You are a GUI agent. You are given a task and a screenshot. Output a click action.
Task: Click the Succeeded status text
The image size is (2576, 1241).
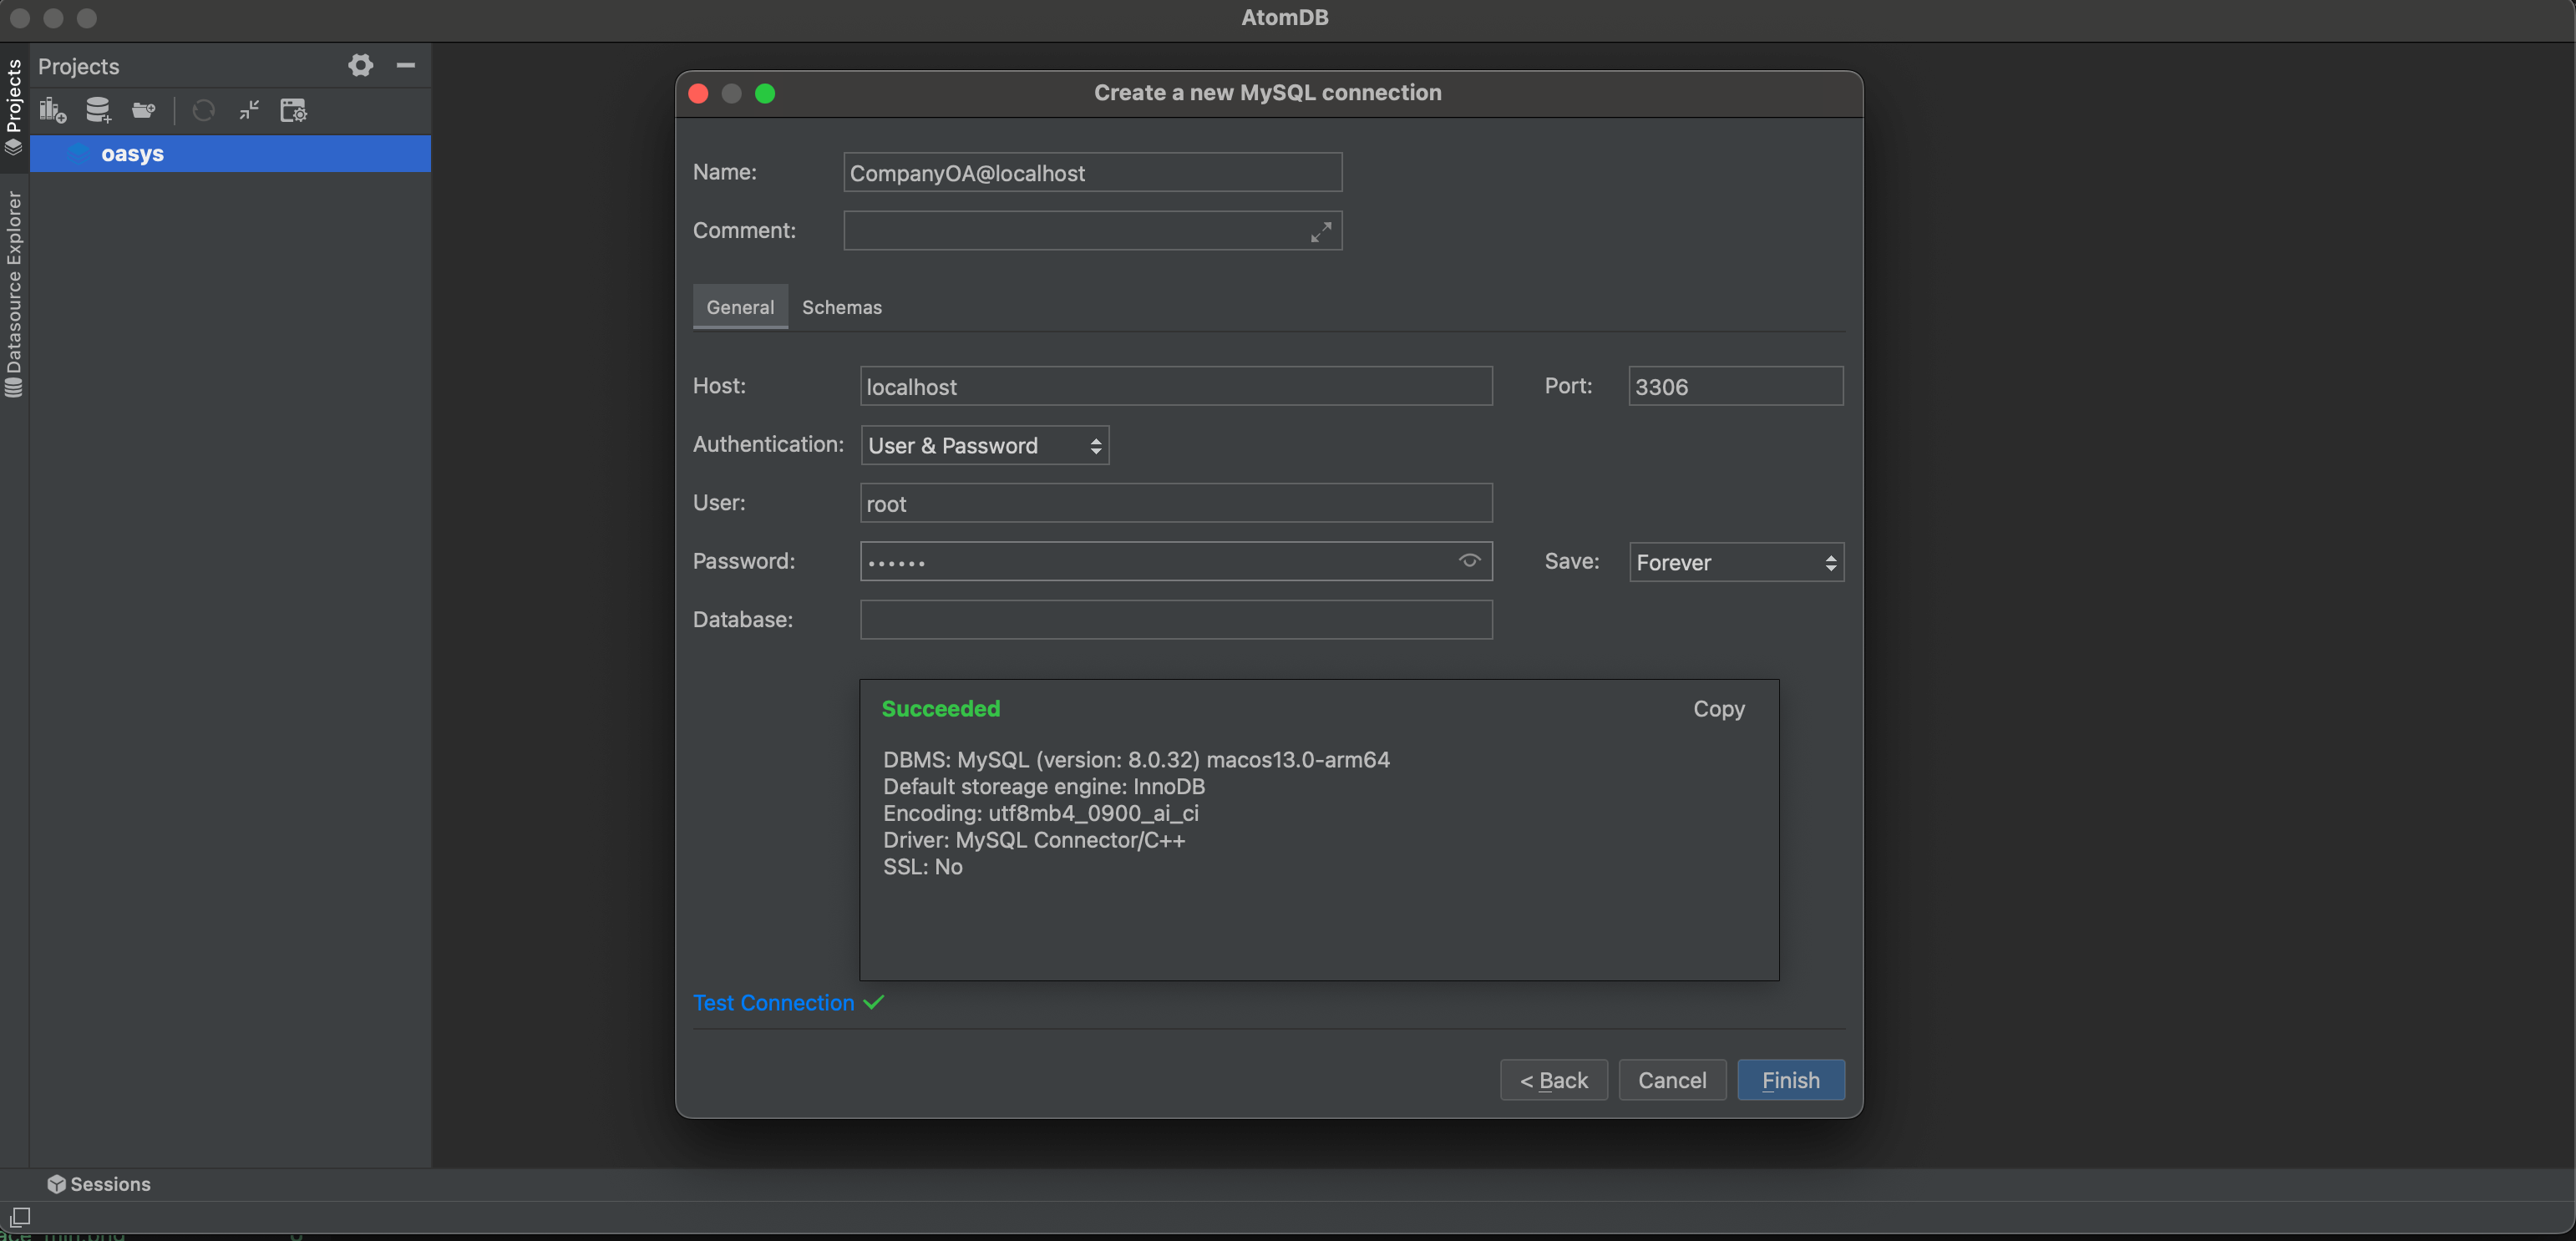click(x=940, y=709)
